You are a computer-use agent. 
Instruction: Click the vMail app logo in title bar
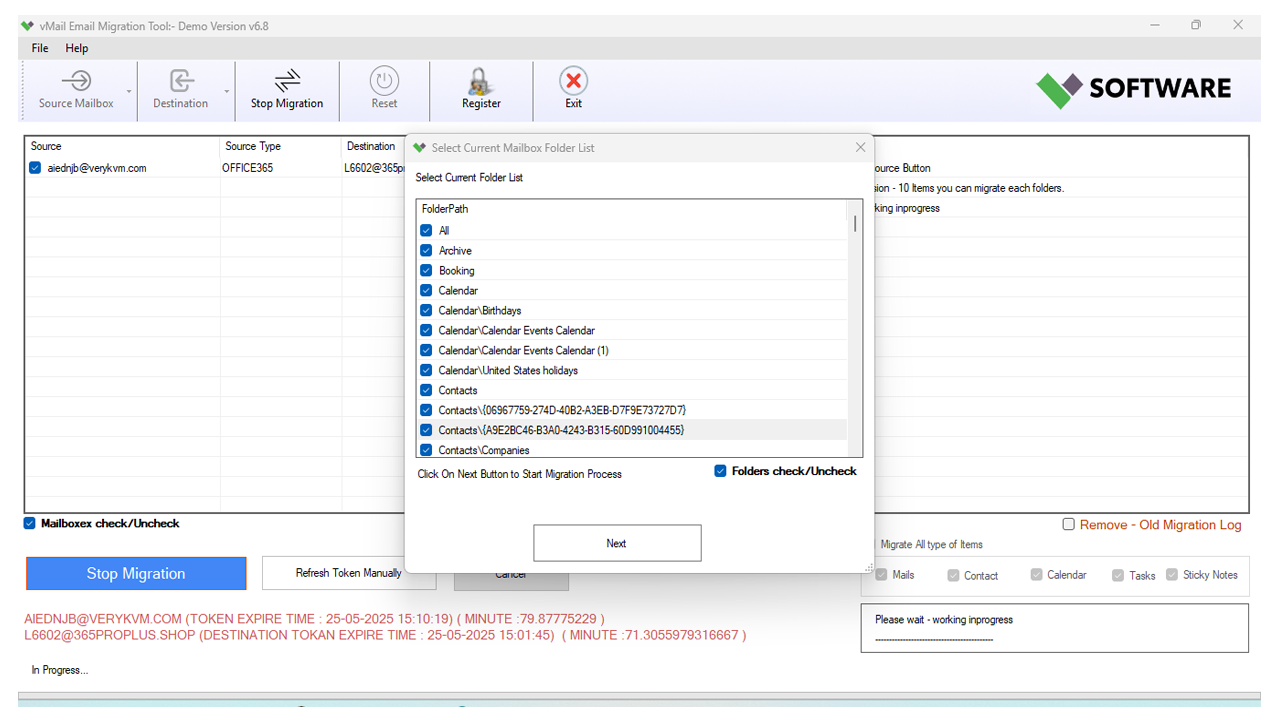[x=28, y=26]
